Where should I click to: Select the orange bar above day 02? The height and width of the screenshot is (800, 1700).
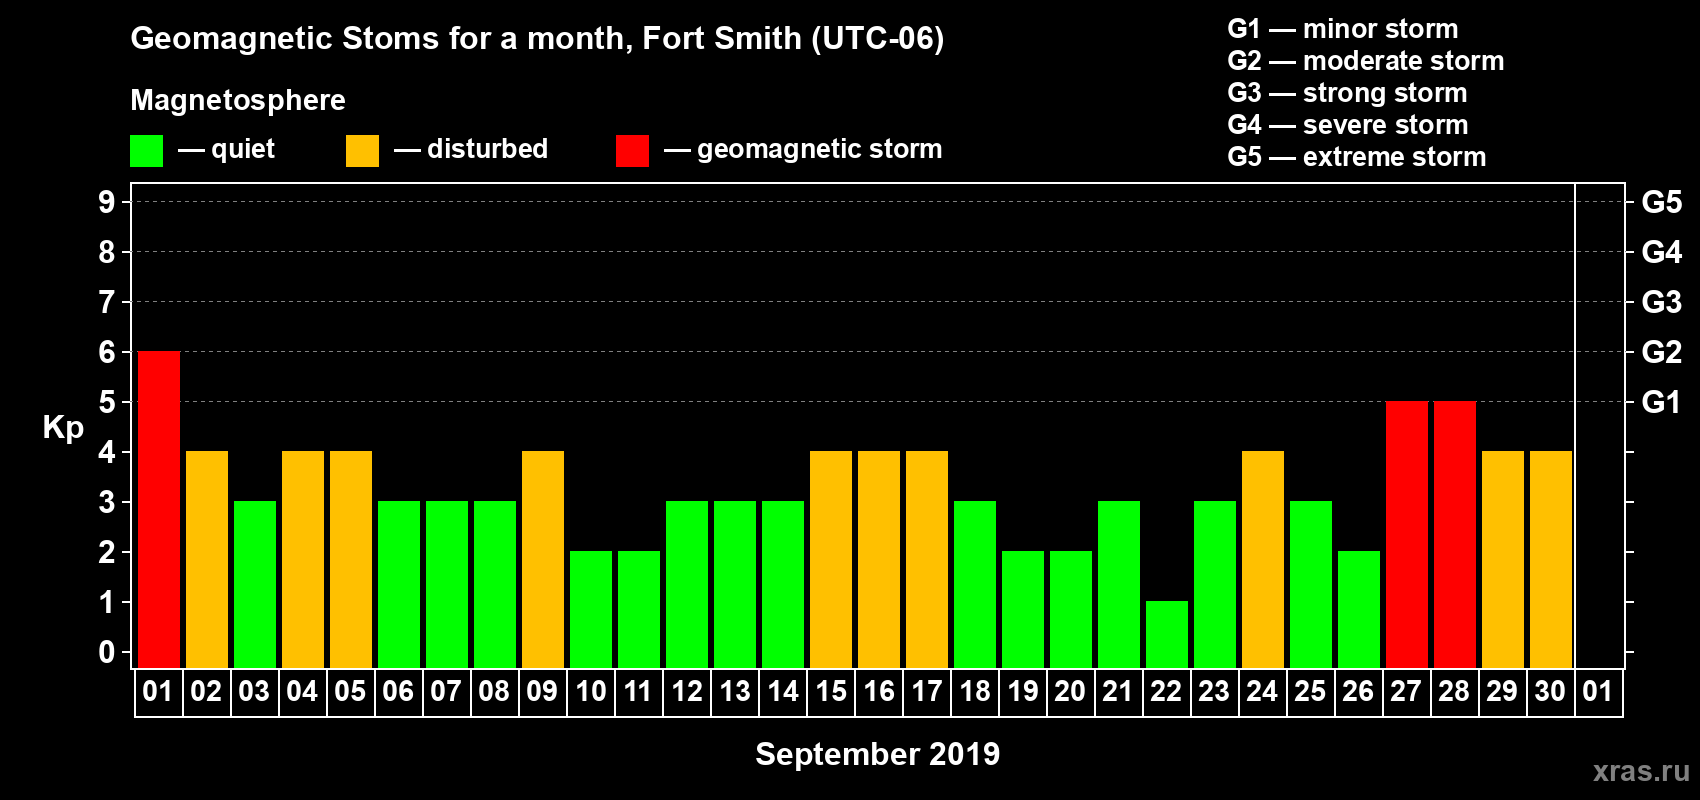click(207, 560)
